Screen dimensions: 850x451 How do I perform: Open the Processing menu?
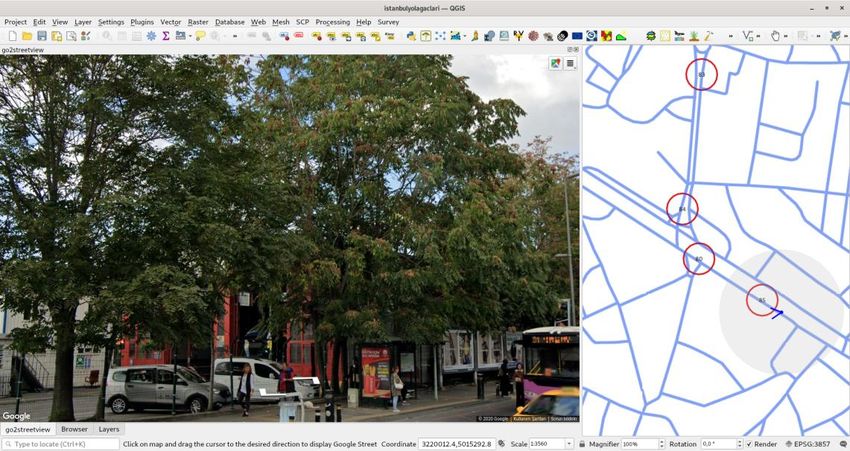[332, 21]
